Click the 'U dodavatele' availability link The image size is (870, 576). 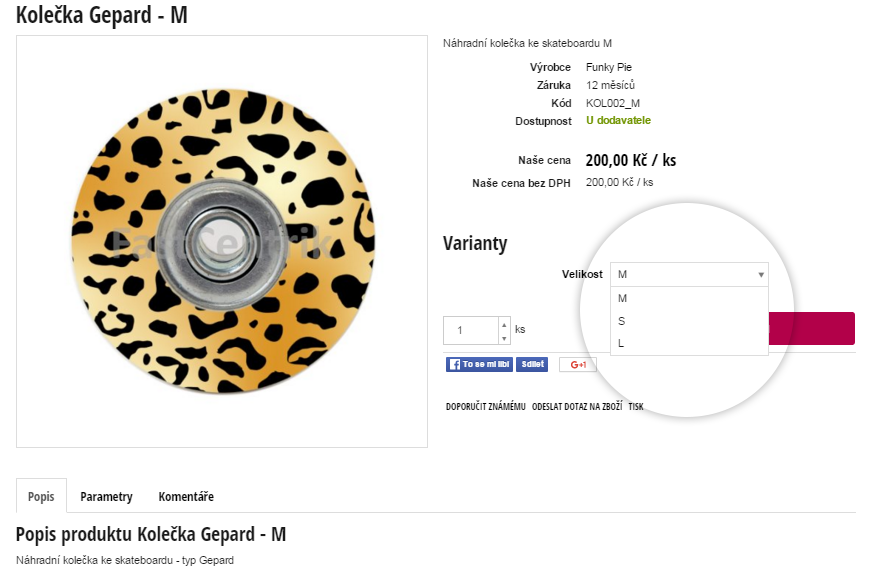pyautogui.click(x=618, y=120)
